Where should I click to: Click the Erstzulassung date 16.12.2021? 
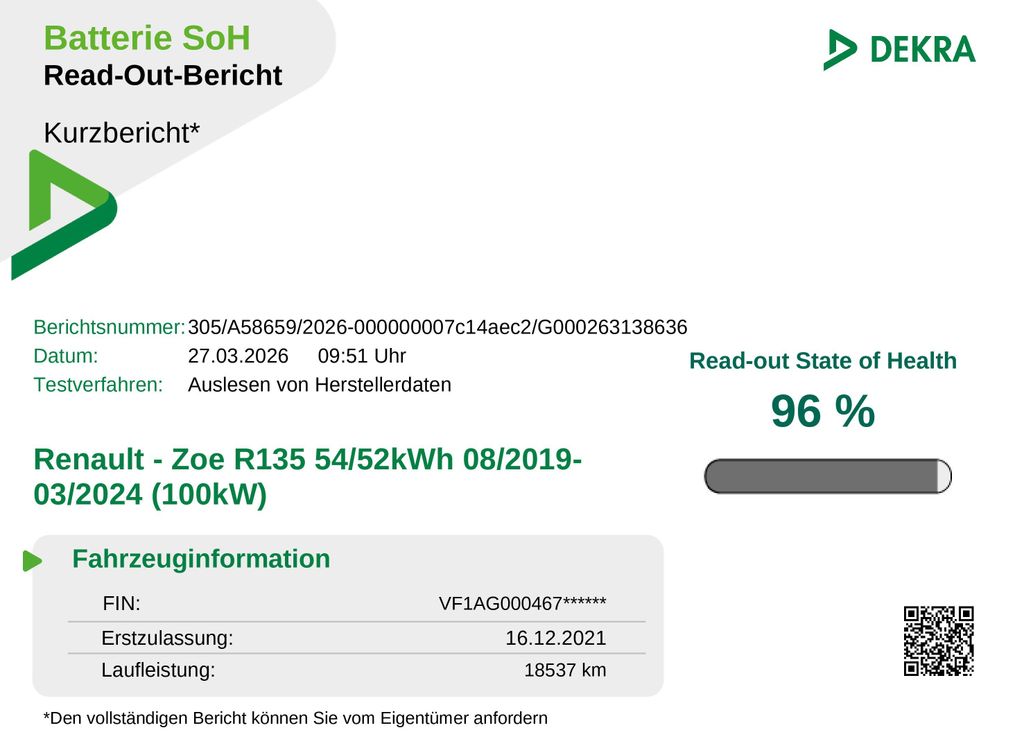tap(555, 638)
